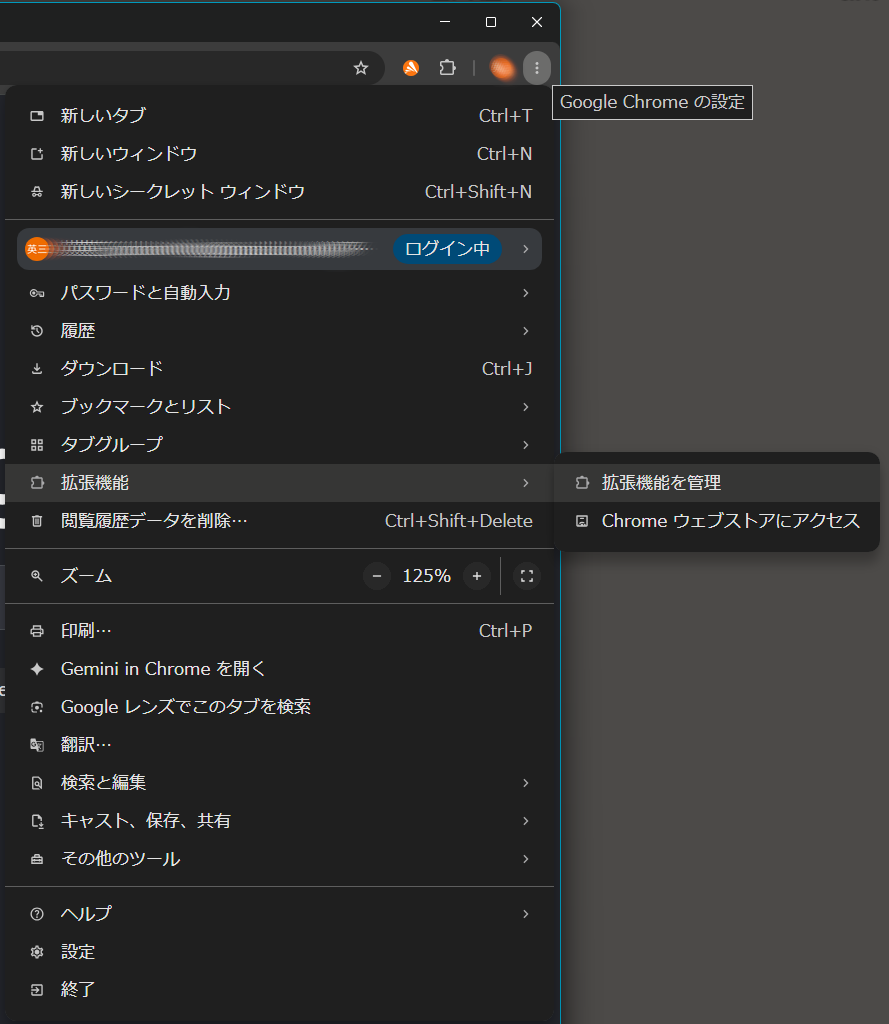Click the Gemini sparkle icon
Screen dimensions: 889x1024
pos(37,669)
